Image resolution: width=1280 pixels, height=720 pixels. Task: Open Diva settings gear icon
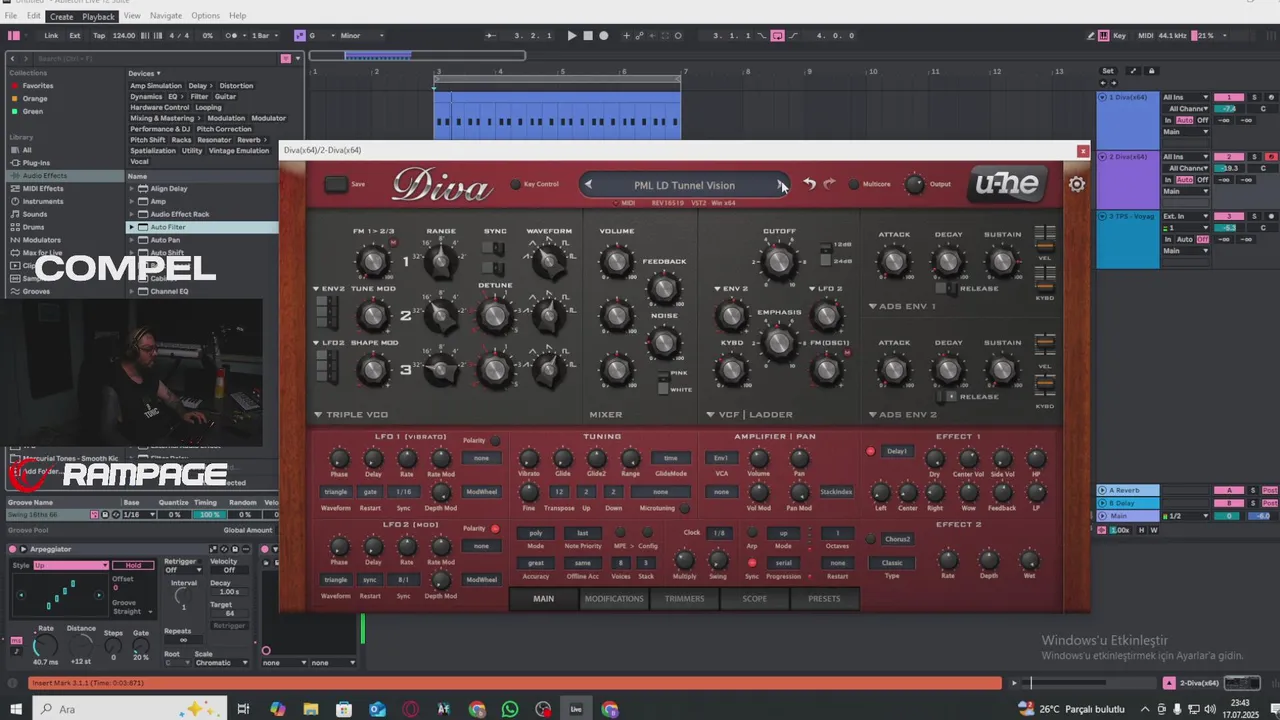tap(1076, 184)
